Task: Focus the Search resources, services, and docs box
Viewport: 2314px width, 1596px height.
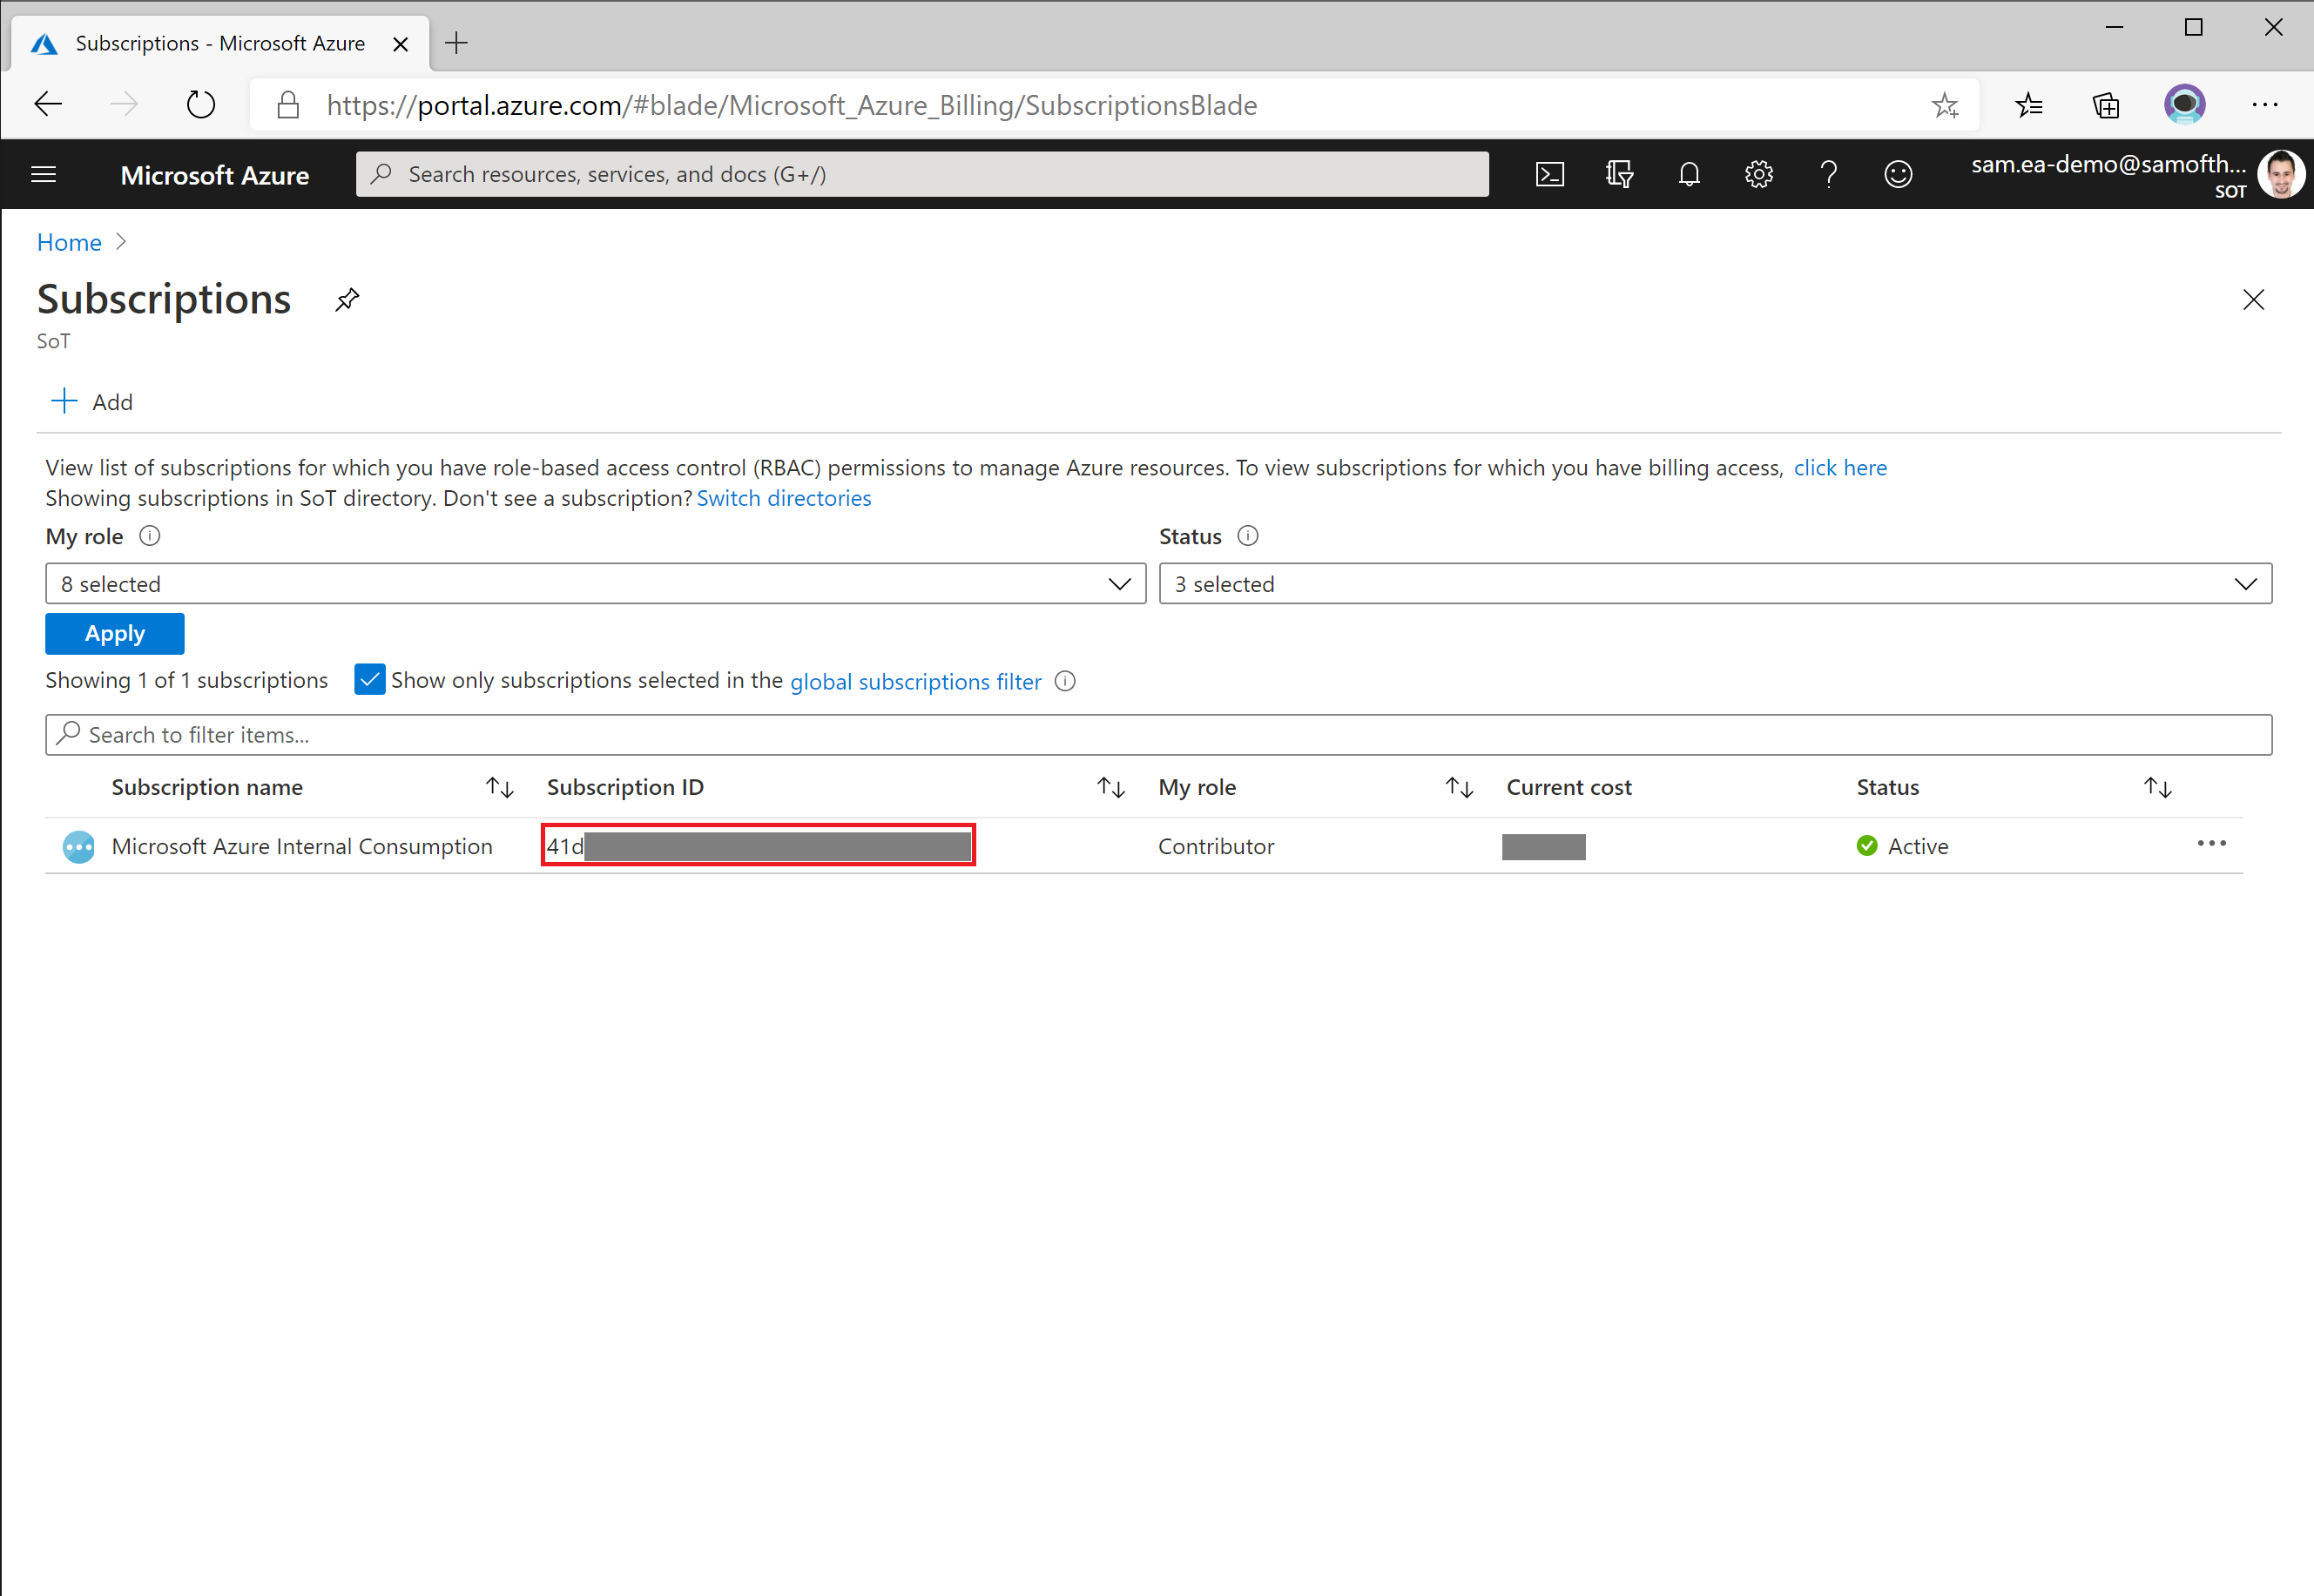Action: 922,174
